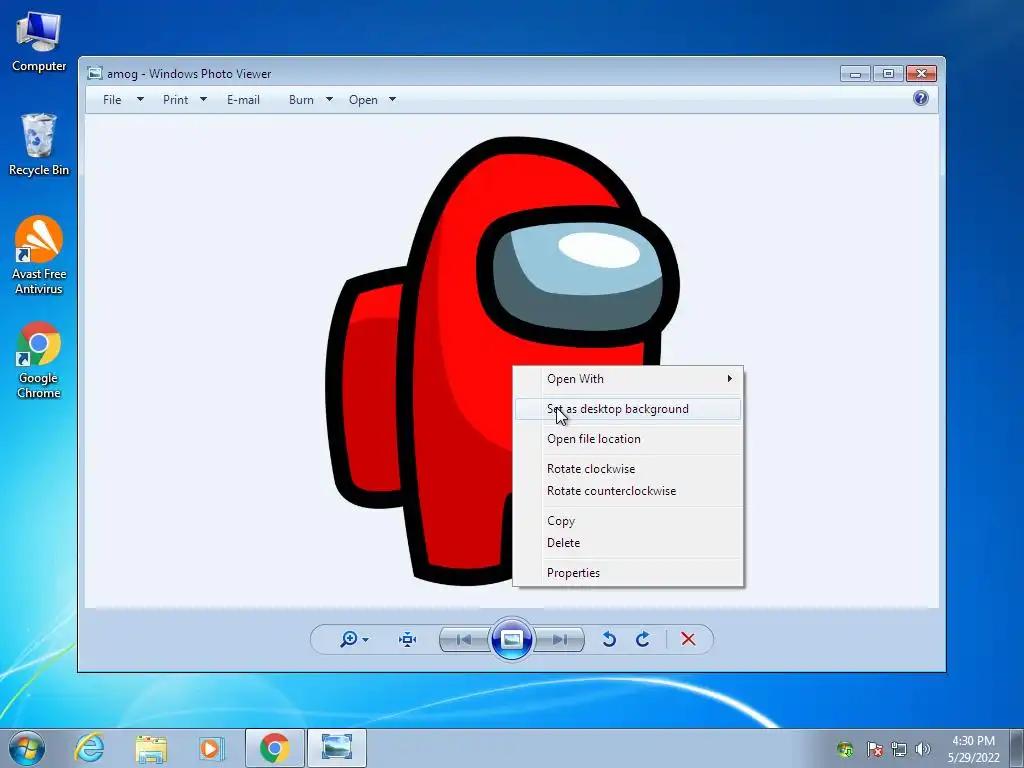Screen dimensions: 1024x768
Task: Click the red X delete icon
Action: point(688,639)
